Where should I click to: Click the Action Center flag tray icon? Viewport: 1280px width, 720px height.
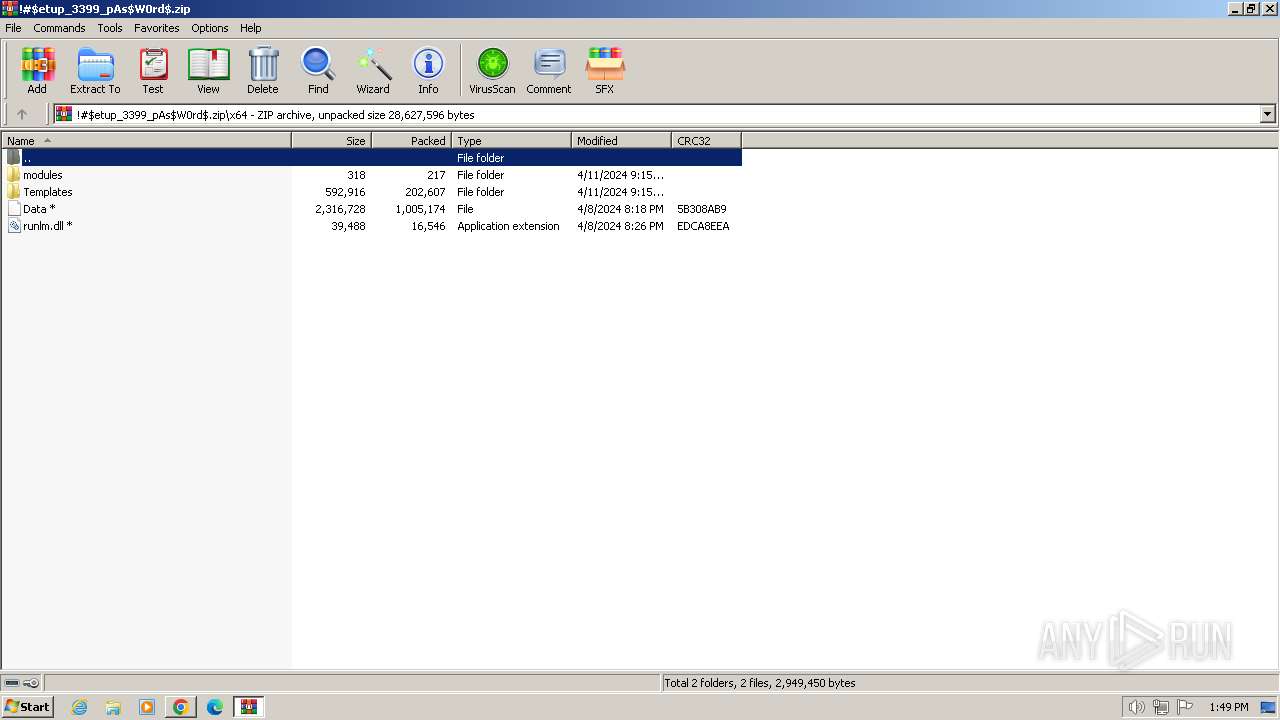click(1185, 707)
